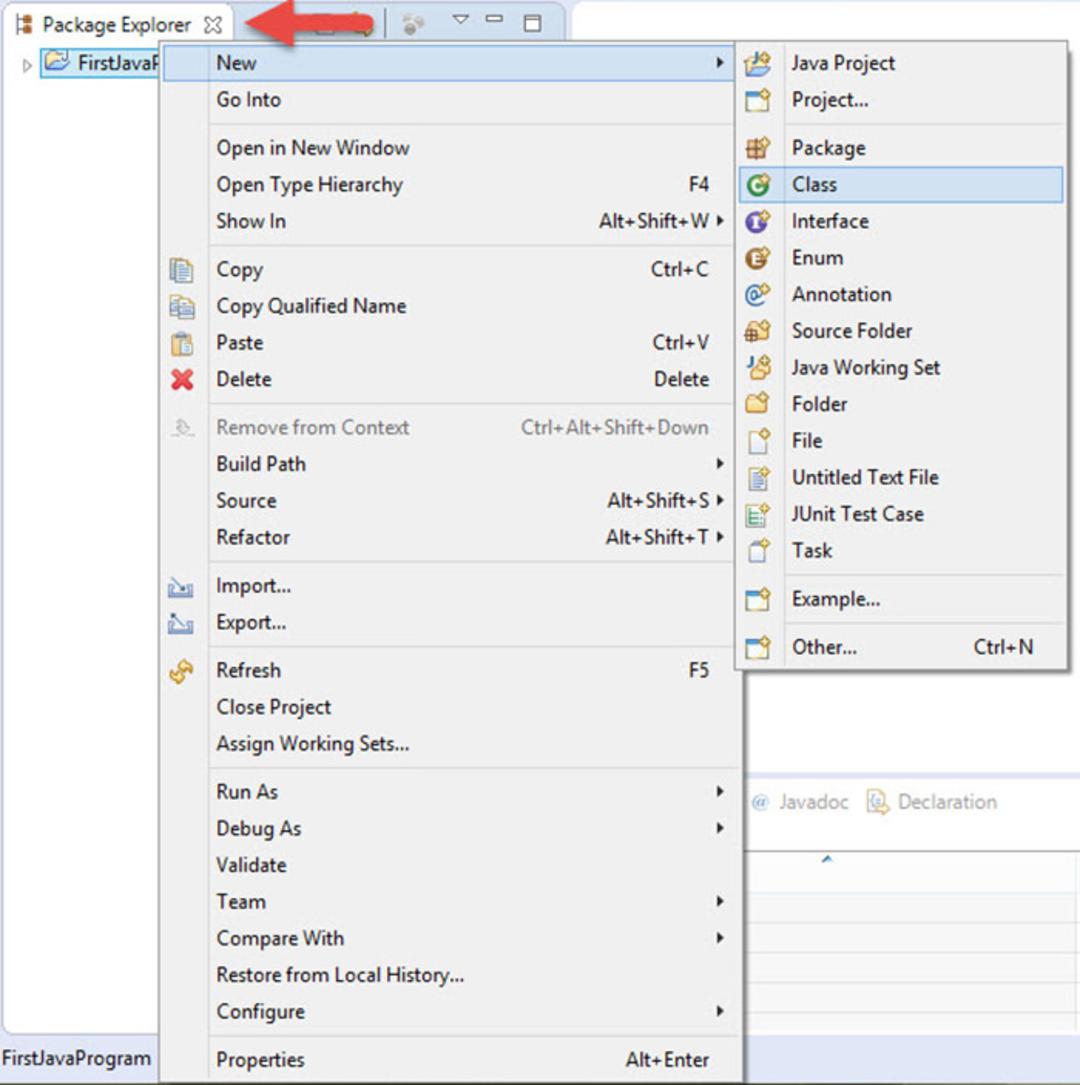
Task: Click the Java Working Set icon
Action: tap(758, 367)
